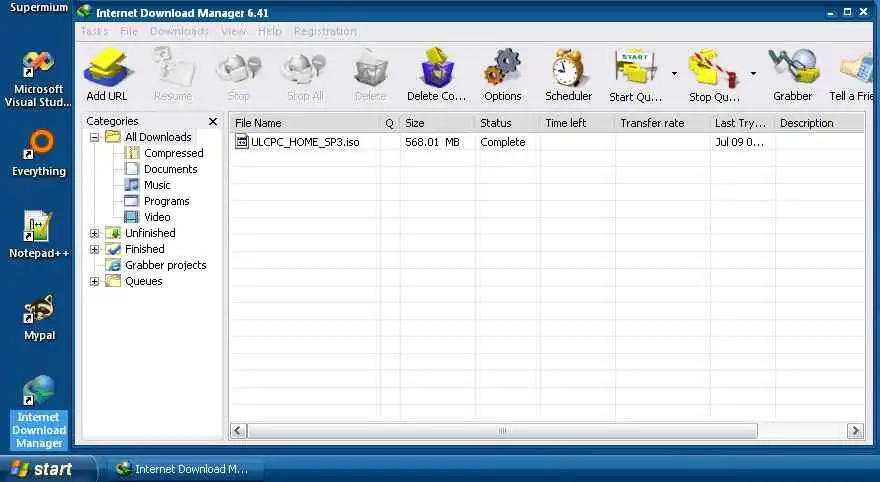
Task: Close the Categories panel
Action: (x=213, y=121)
